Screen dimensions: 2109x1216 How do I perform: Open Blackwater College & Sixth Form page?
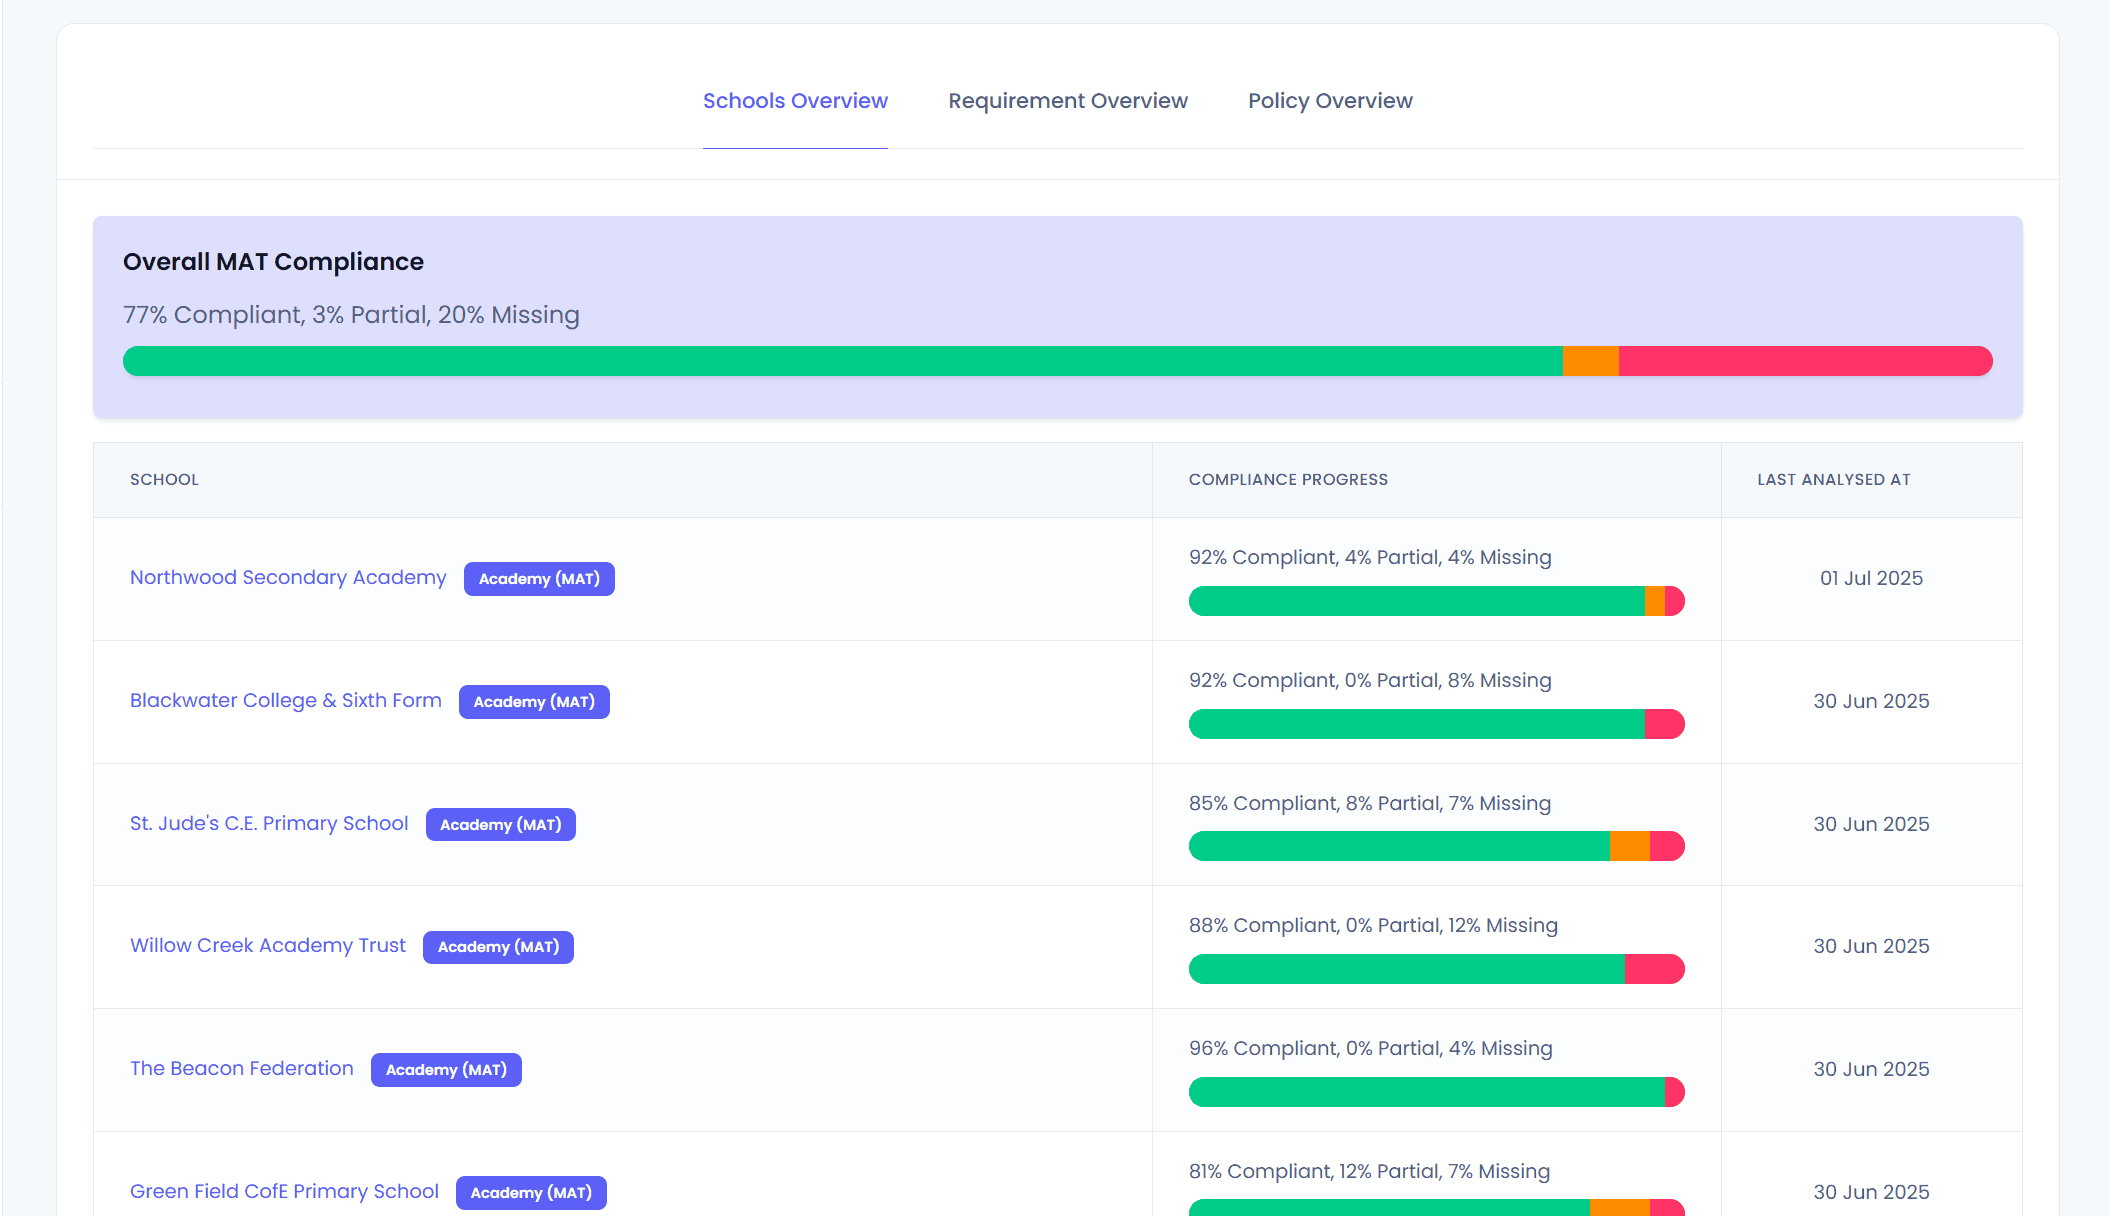[x=285, y=701]
